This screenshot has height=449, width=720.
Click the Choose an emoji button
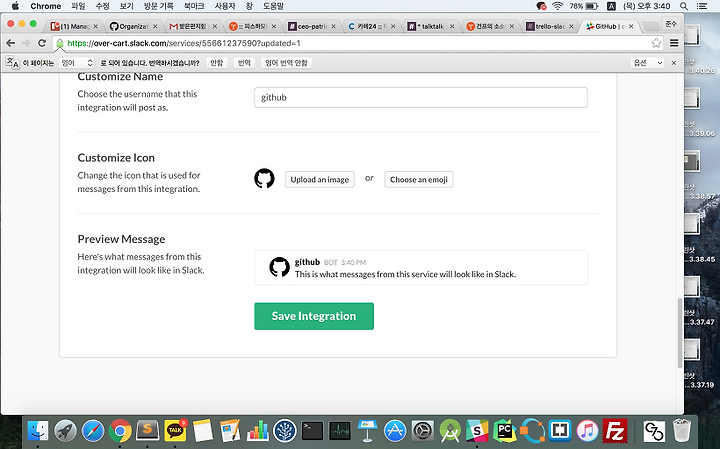[419, 180]
